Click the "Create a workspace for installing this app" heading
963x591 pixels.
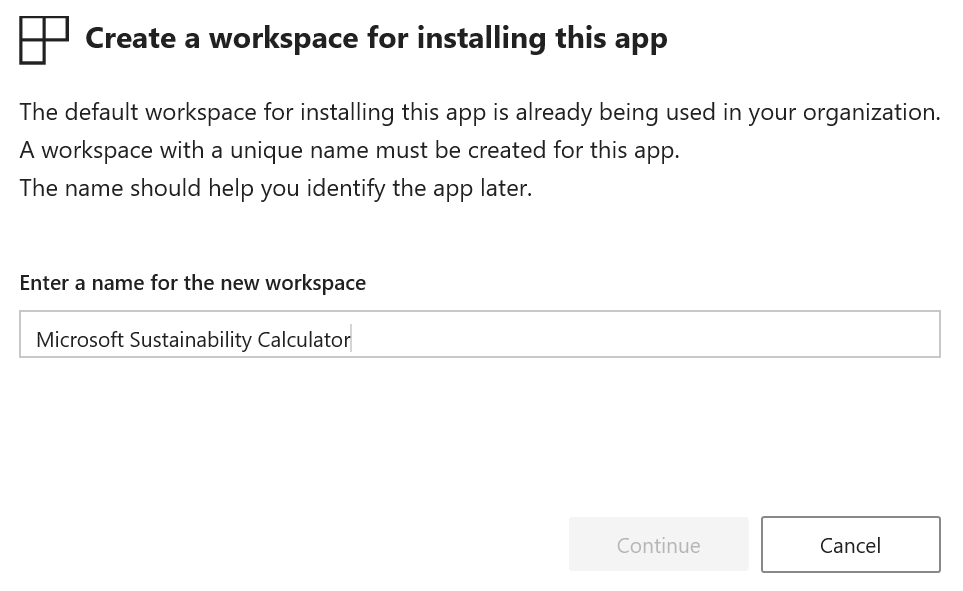pos(376,38)
